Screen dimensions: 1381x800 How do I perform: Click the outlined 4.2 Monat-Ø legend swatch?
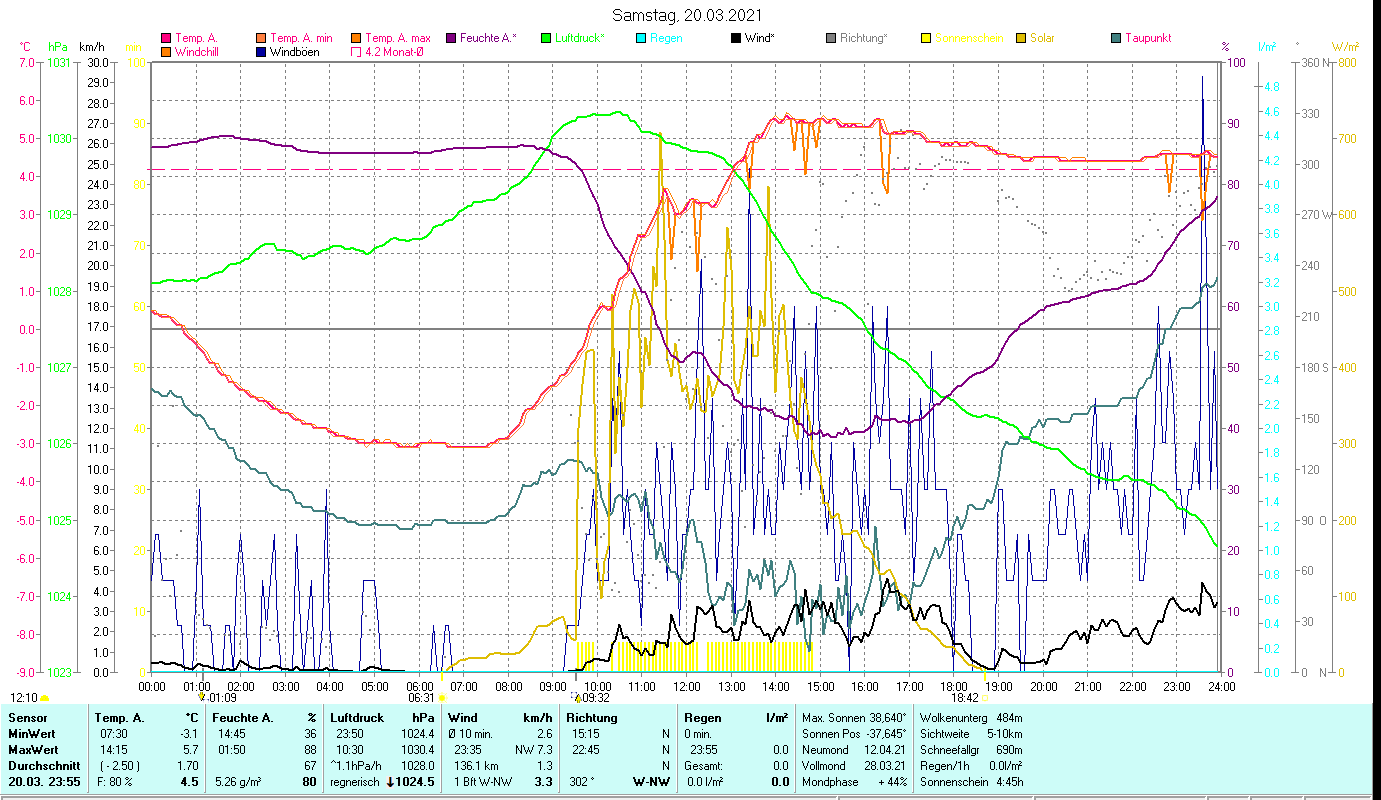point(355,52)
